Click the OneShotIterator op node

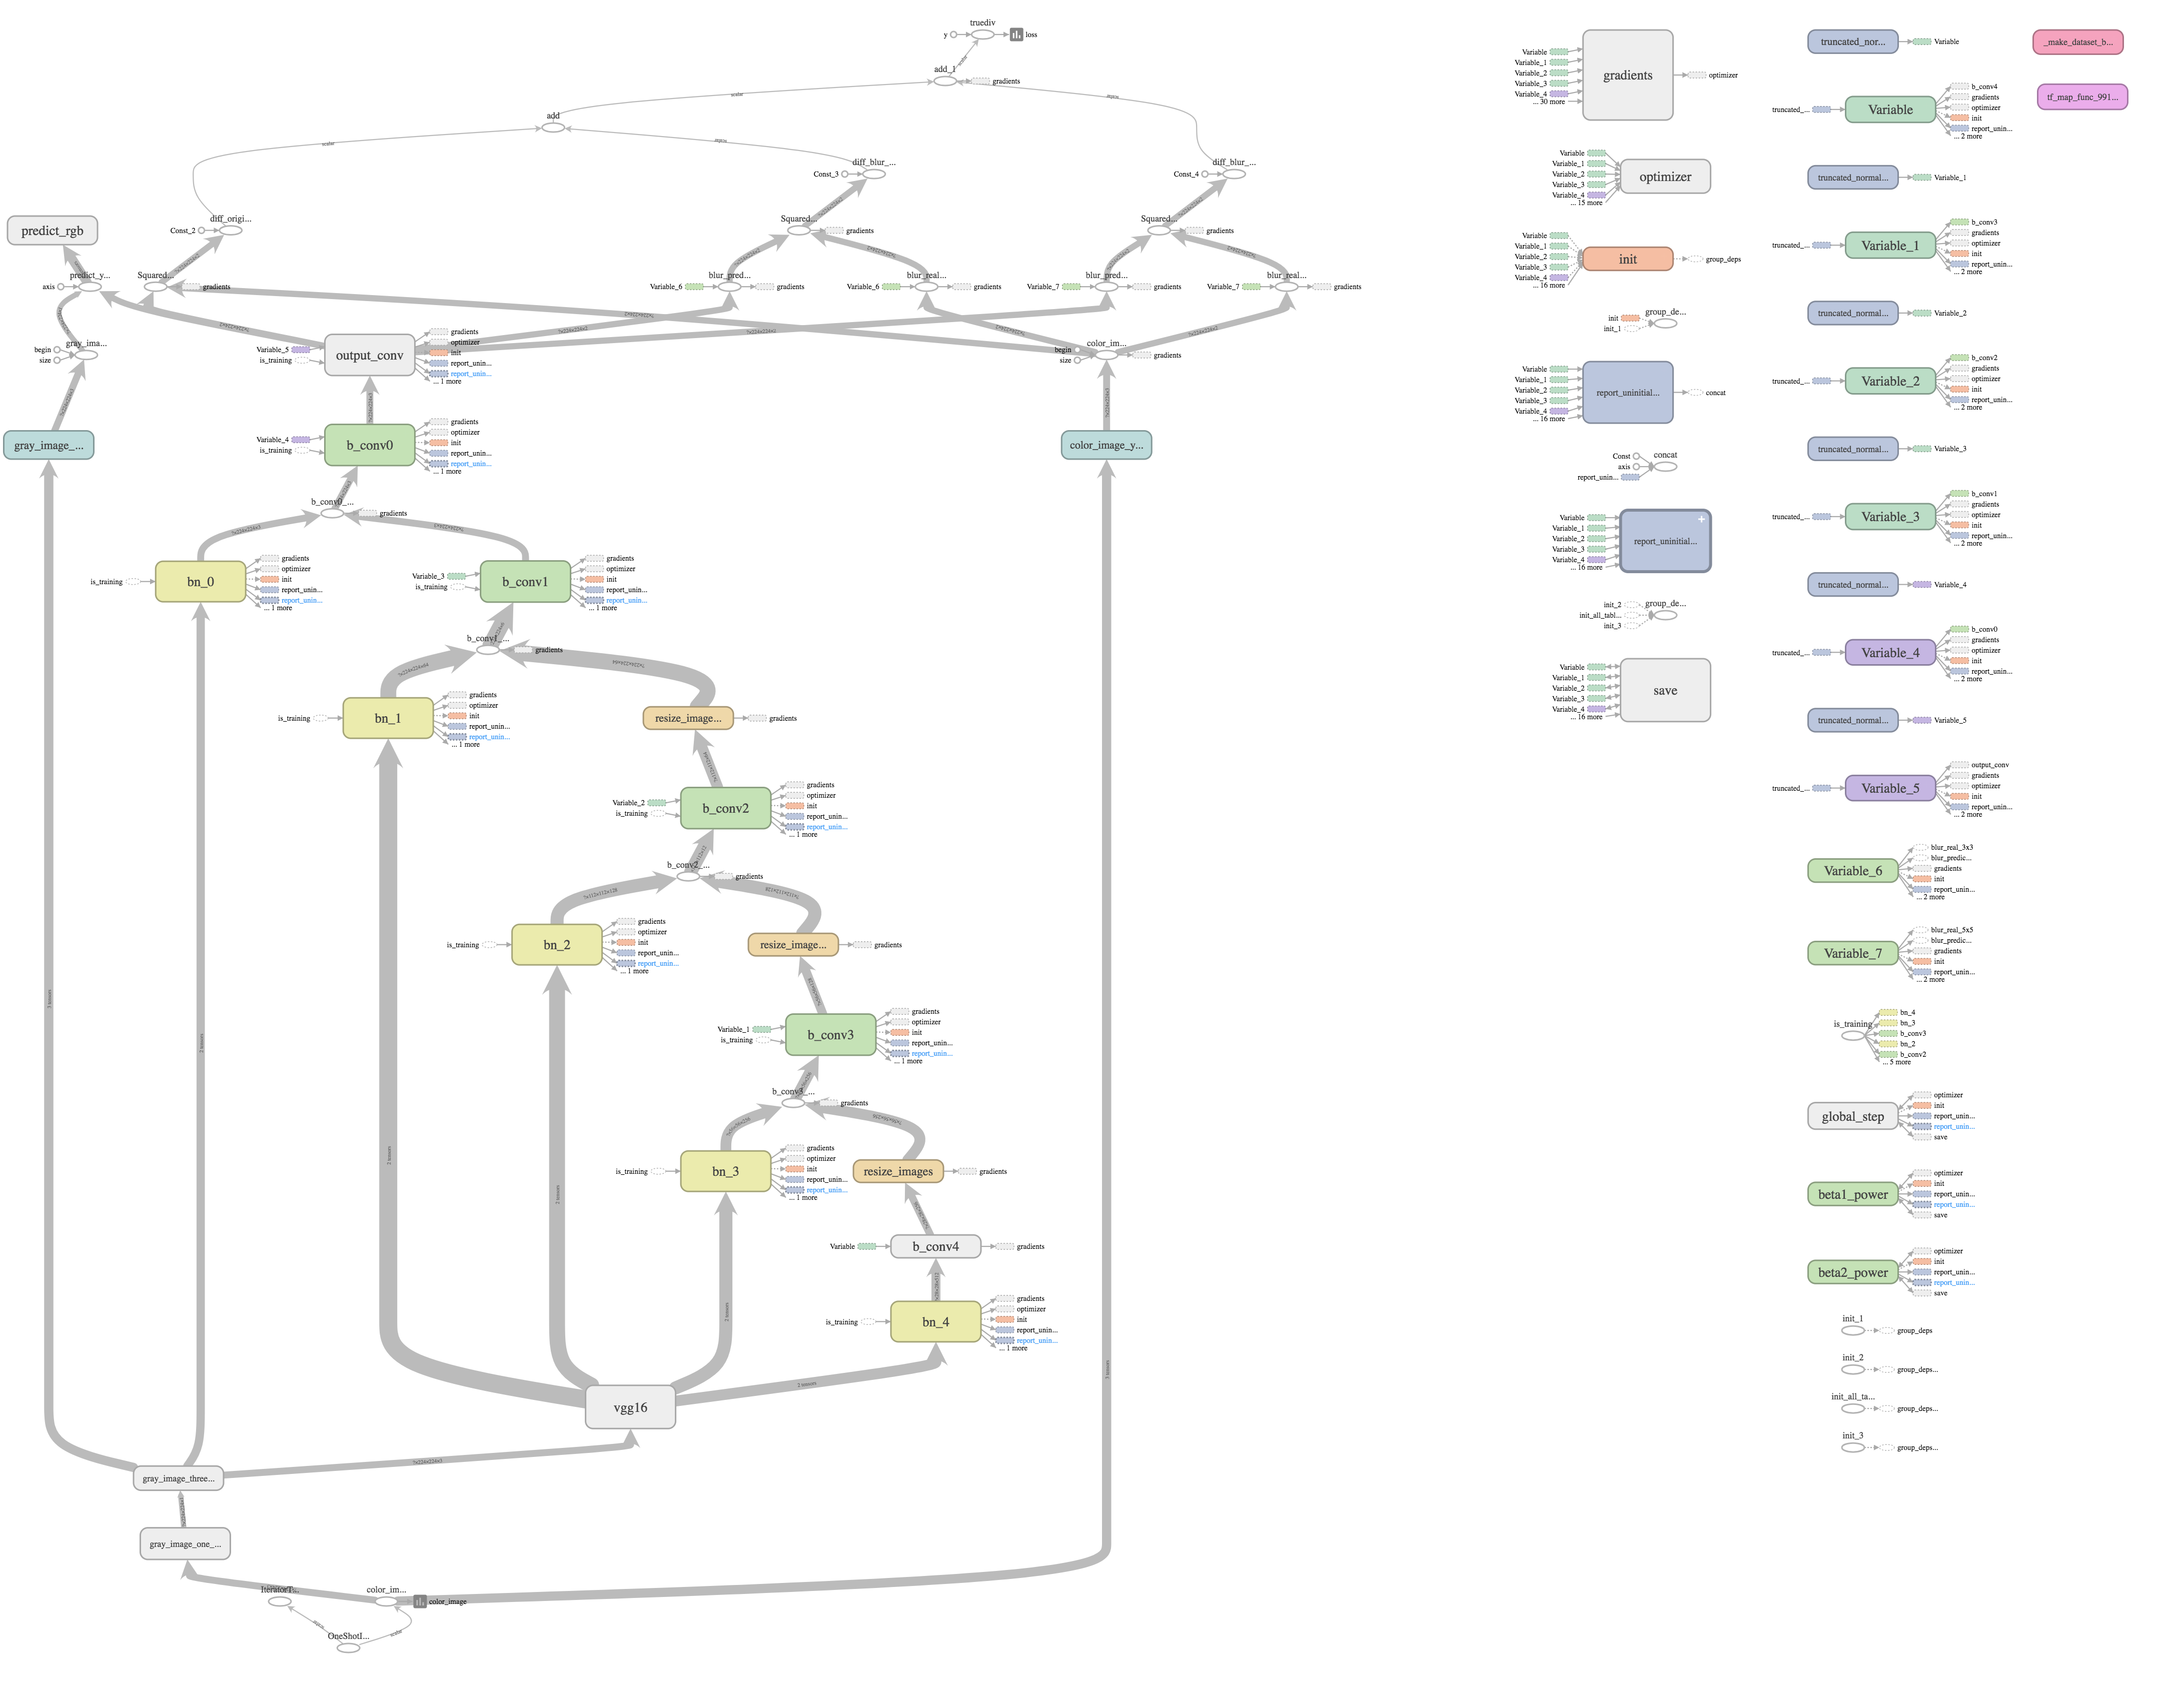pyautogui.click(x=348, y=1647)
